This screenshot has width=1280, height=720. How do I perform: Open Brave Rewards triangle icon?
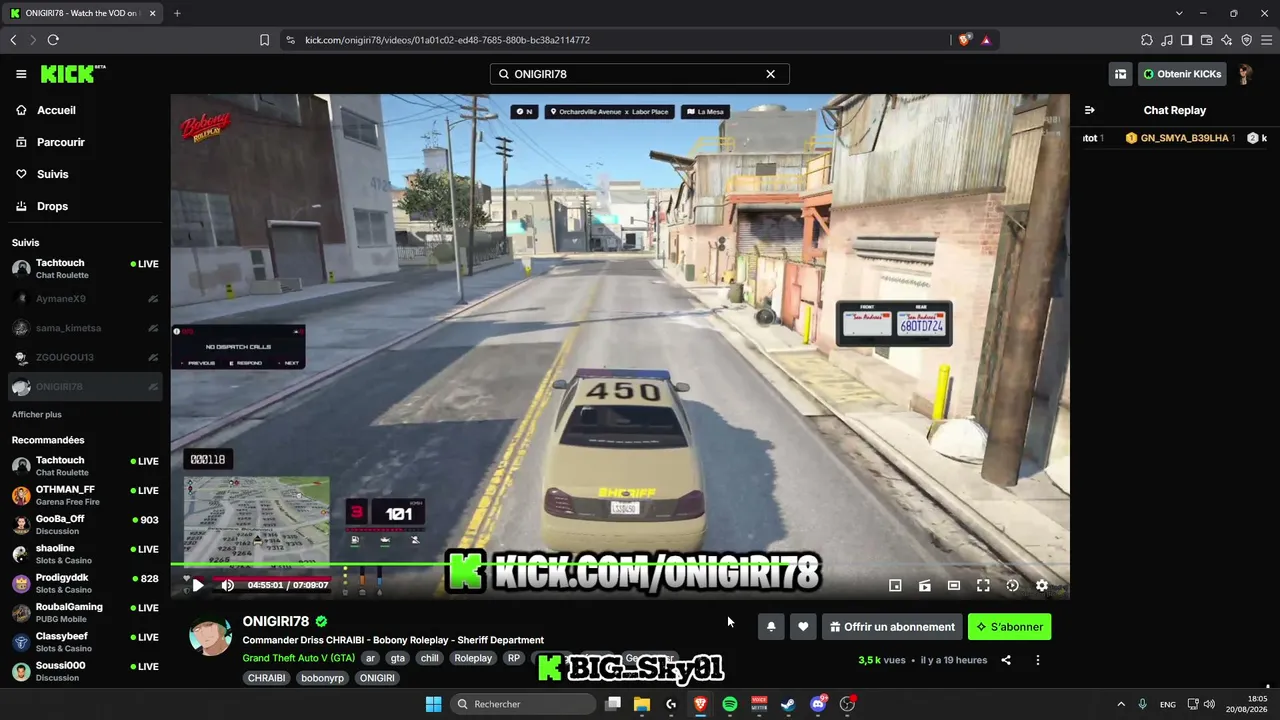pyautogui.click(x=986, y=40)
